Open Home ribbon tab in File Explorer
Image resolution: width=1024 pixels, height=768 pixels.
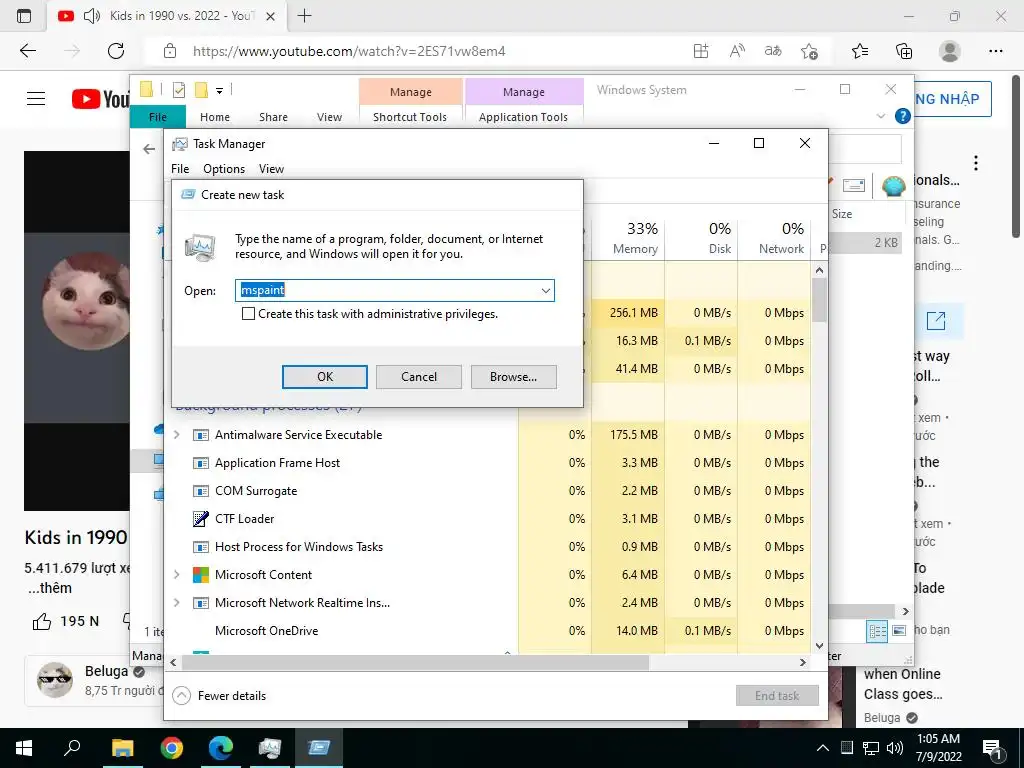(215, 117)
